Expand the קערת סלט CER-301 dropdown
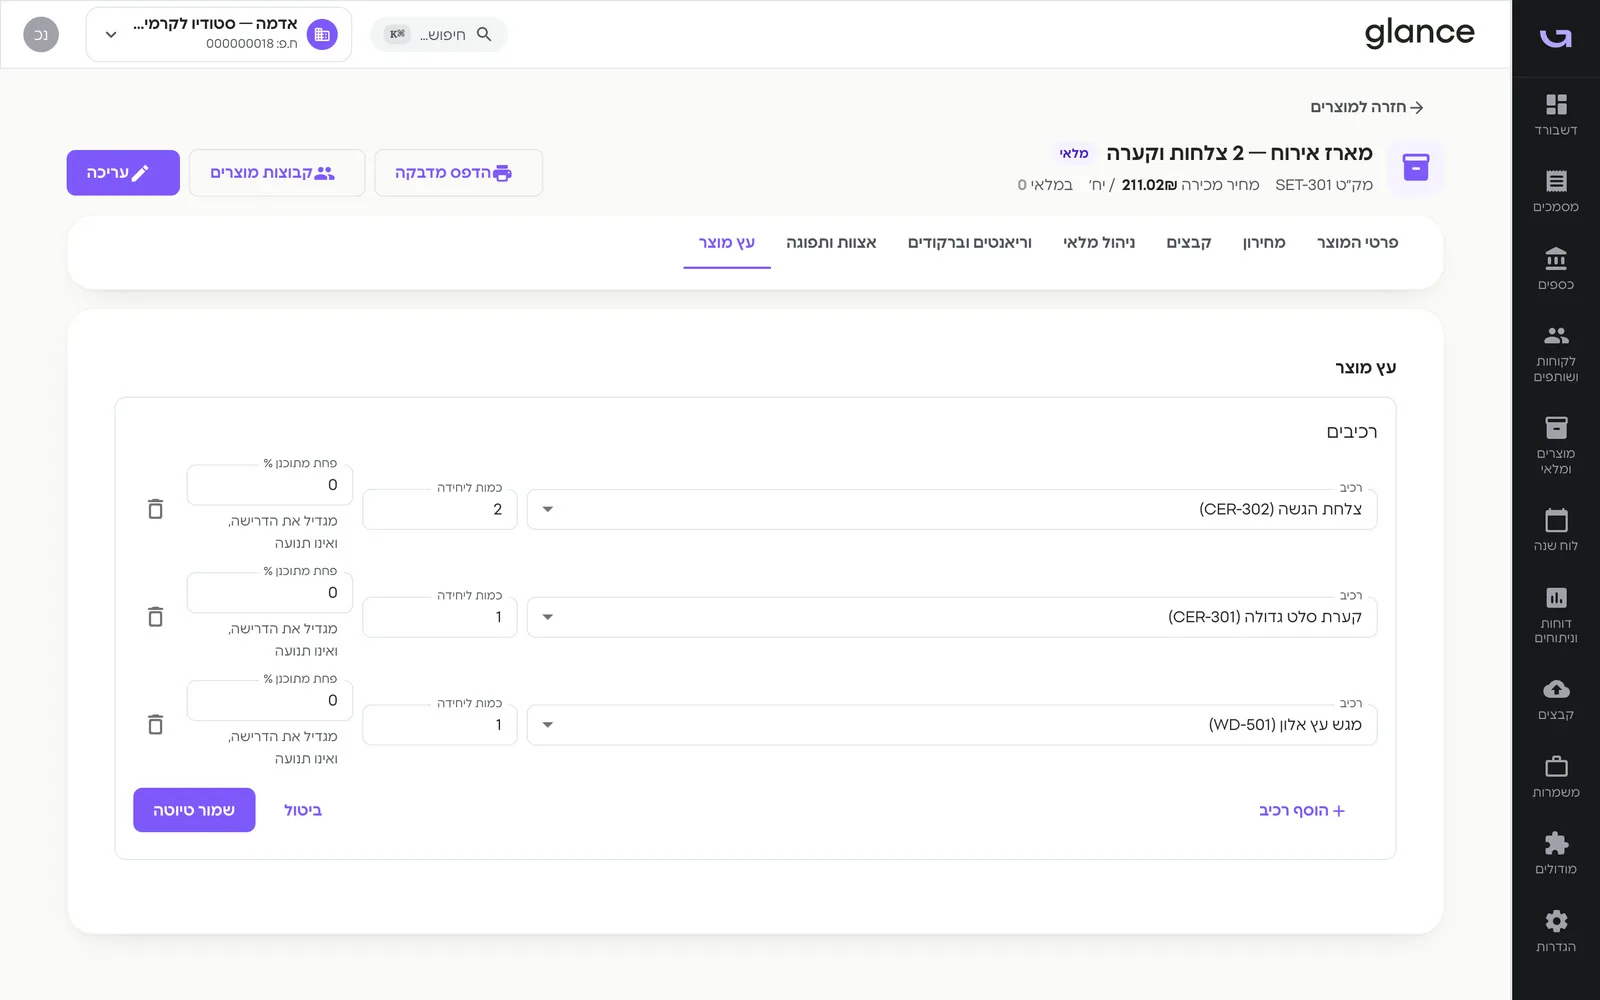This screenshot has width=1600, height=1000. [x=548, y=617]
